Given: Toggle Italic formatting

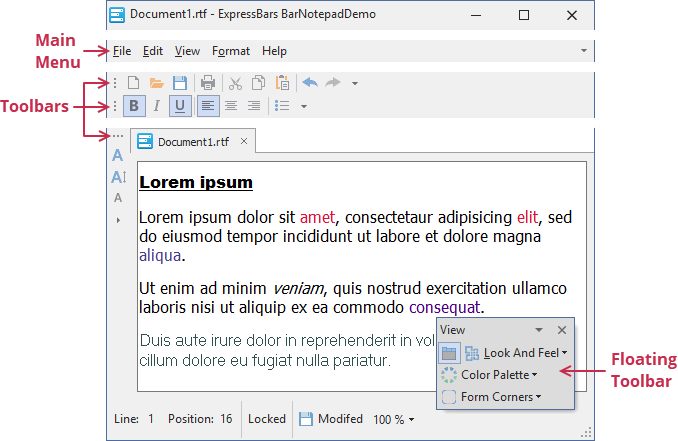Looking at the screenshot, I should (x=156, y=106).
